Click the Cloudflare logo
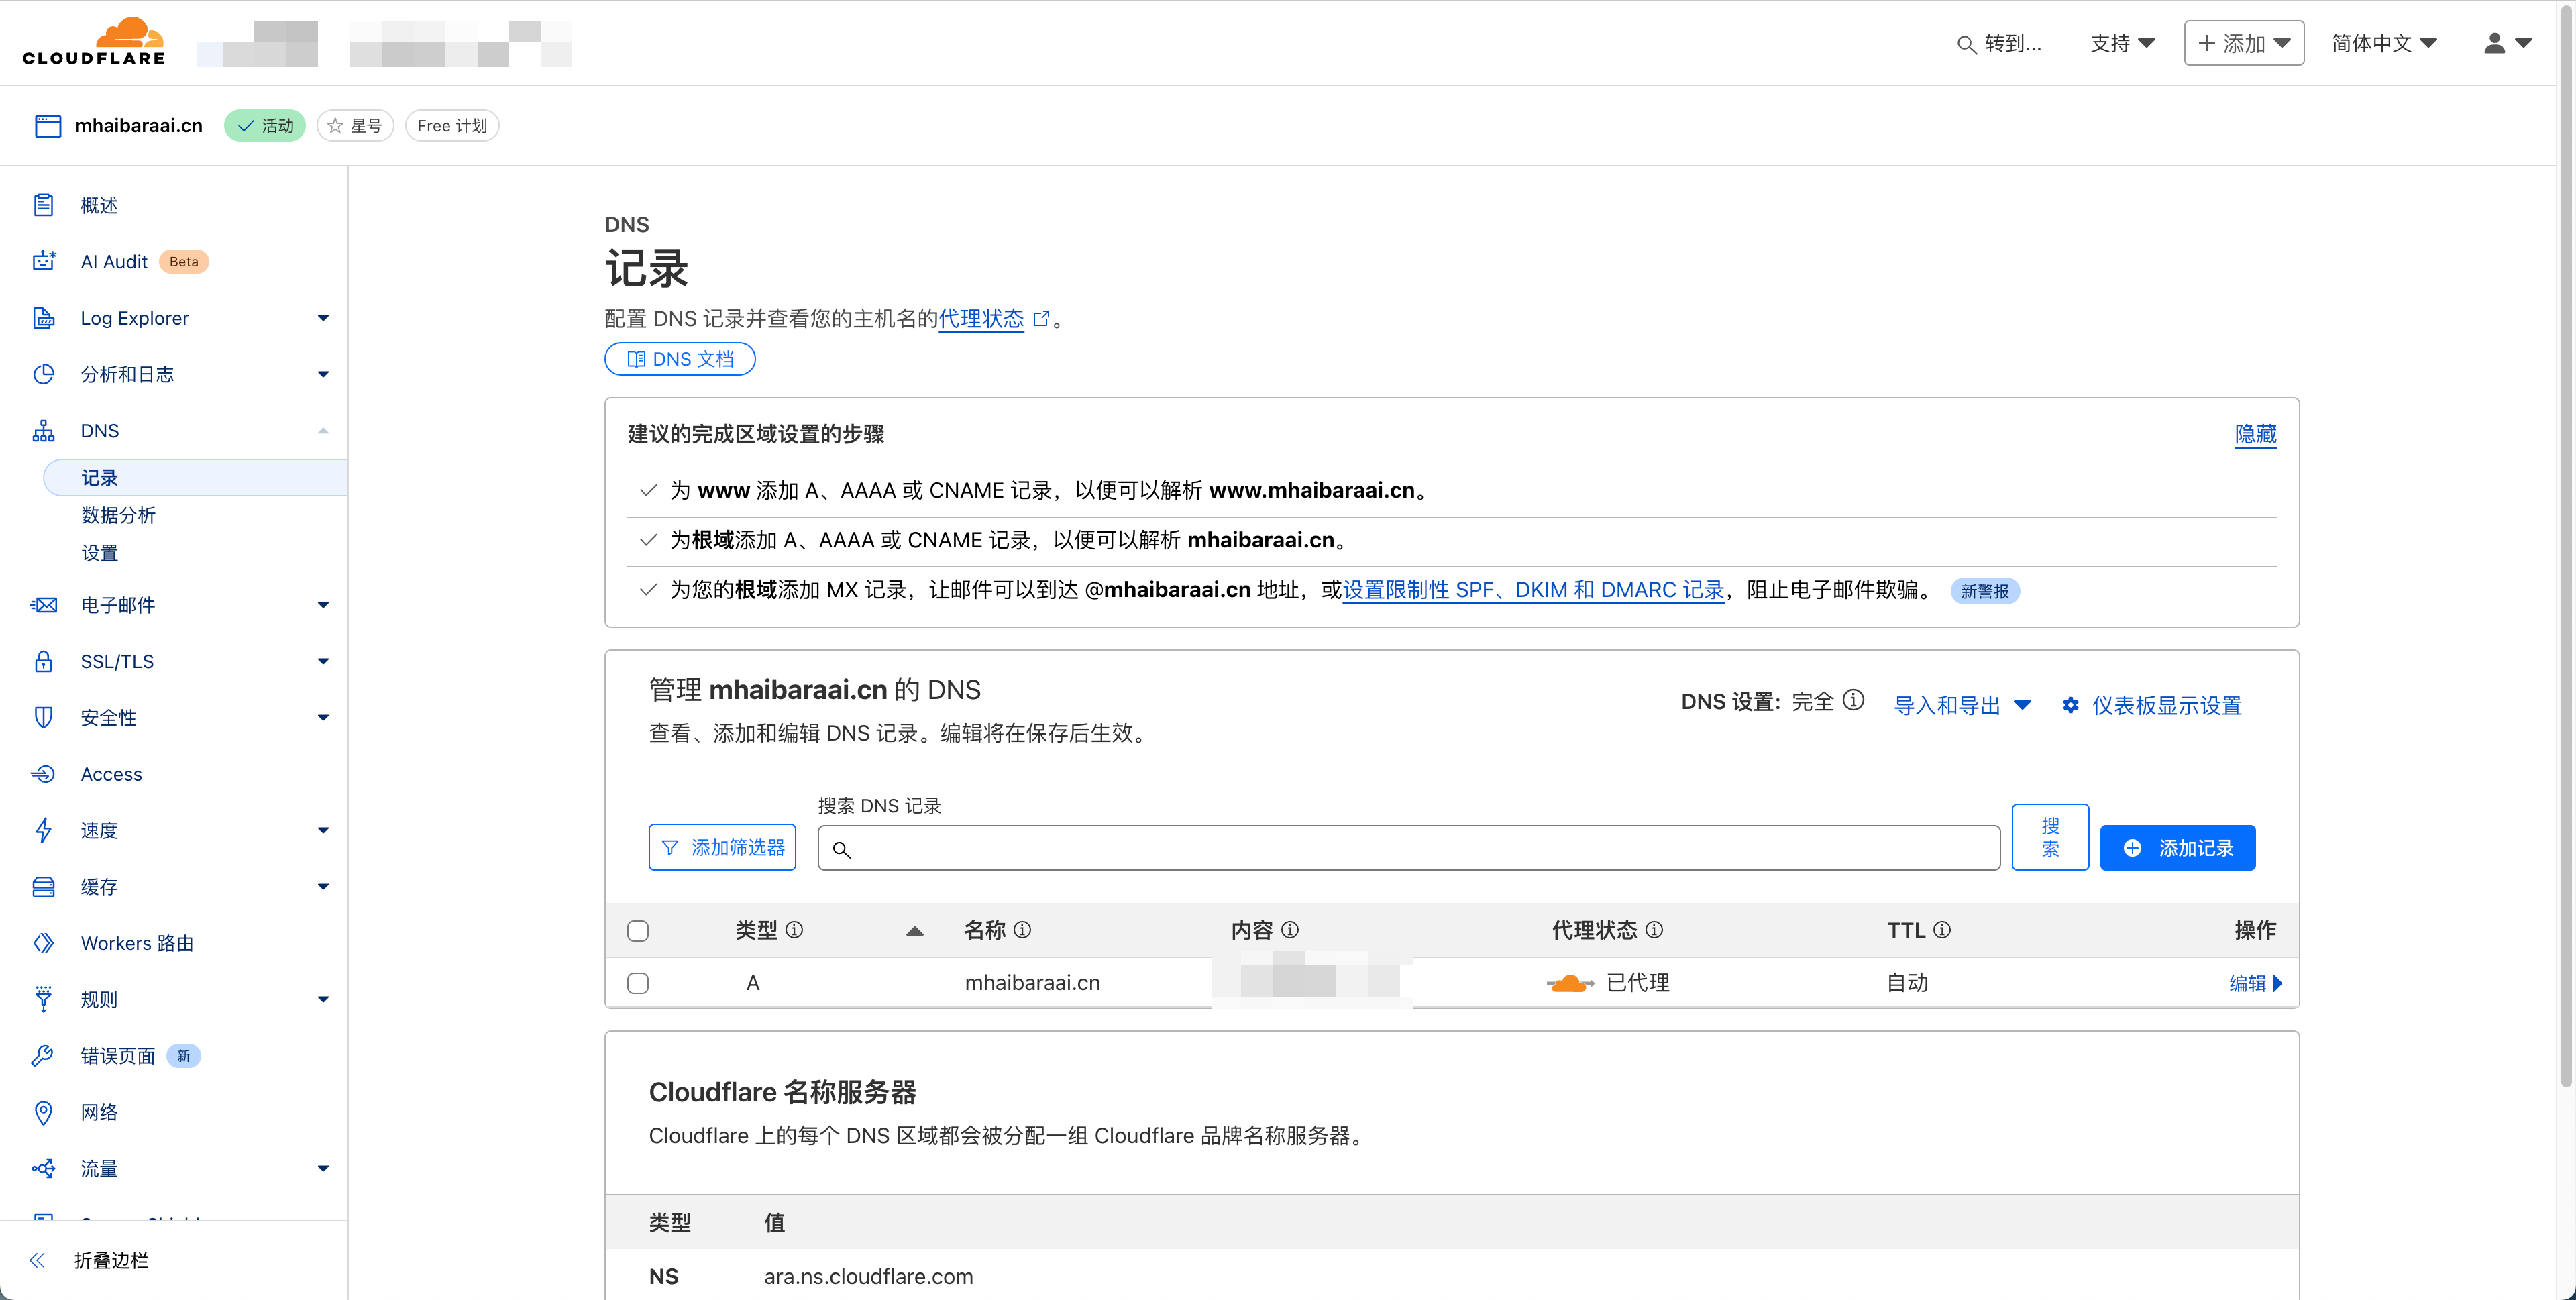 (x=93, y=41)
